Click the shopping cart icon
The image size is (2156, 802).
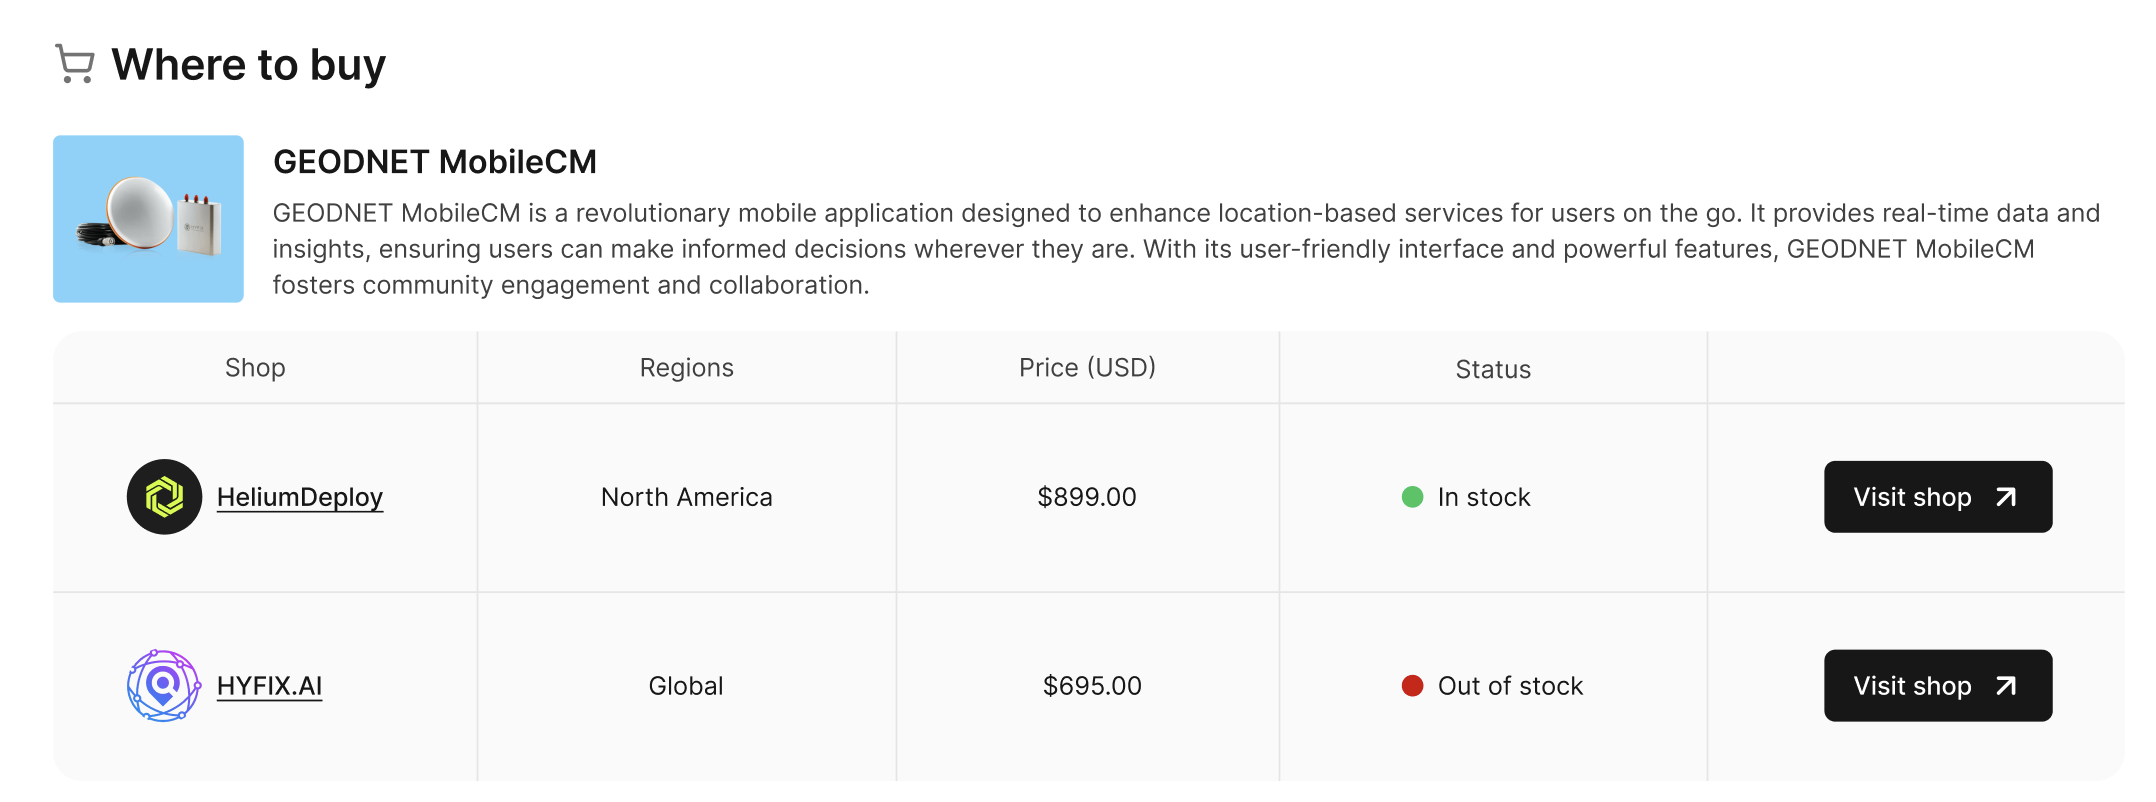[x=75, y=64]
